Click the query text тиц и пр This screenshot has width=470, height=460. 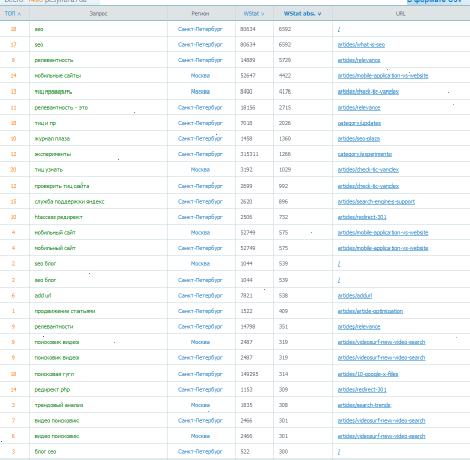pos(45,123)
